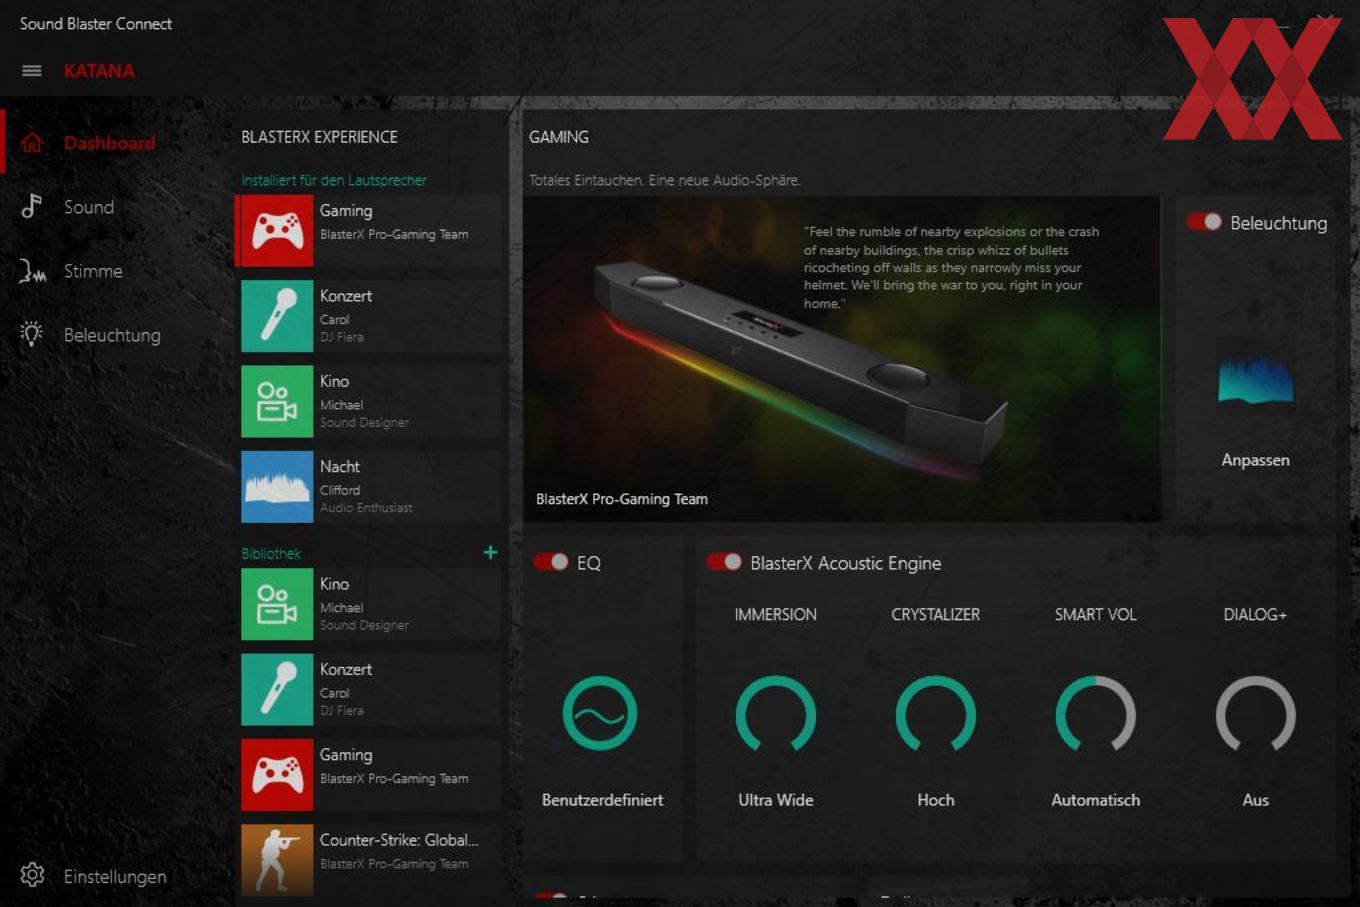Screen dimensions: 1360x907
Task: Click the KATANA device name
Action: pyautogui.click(x=99, y=71)
